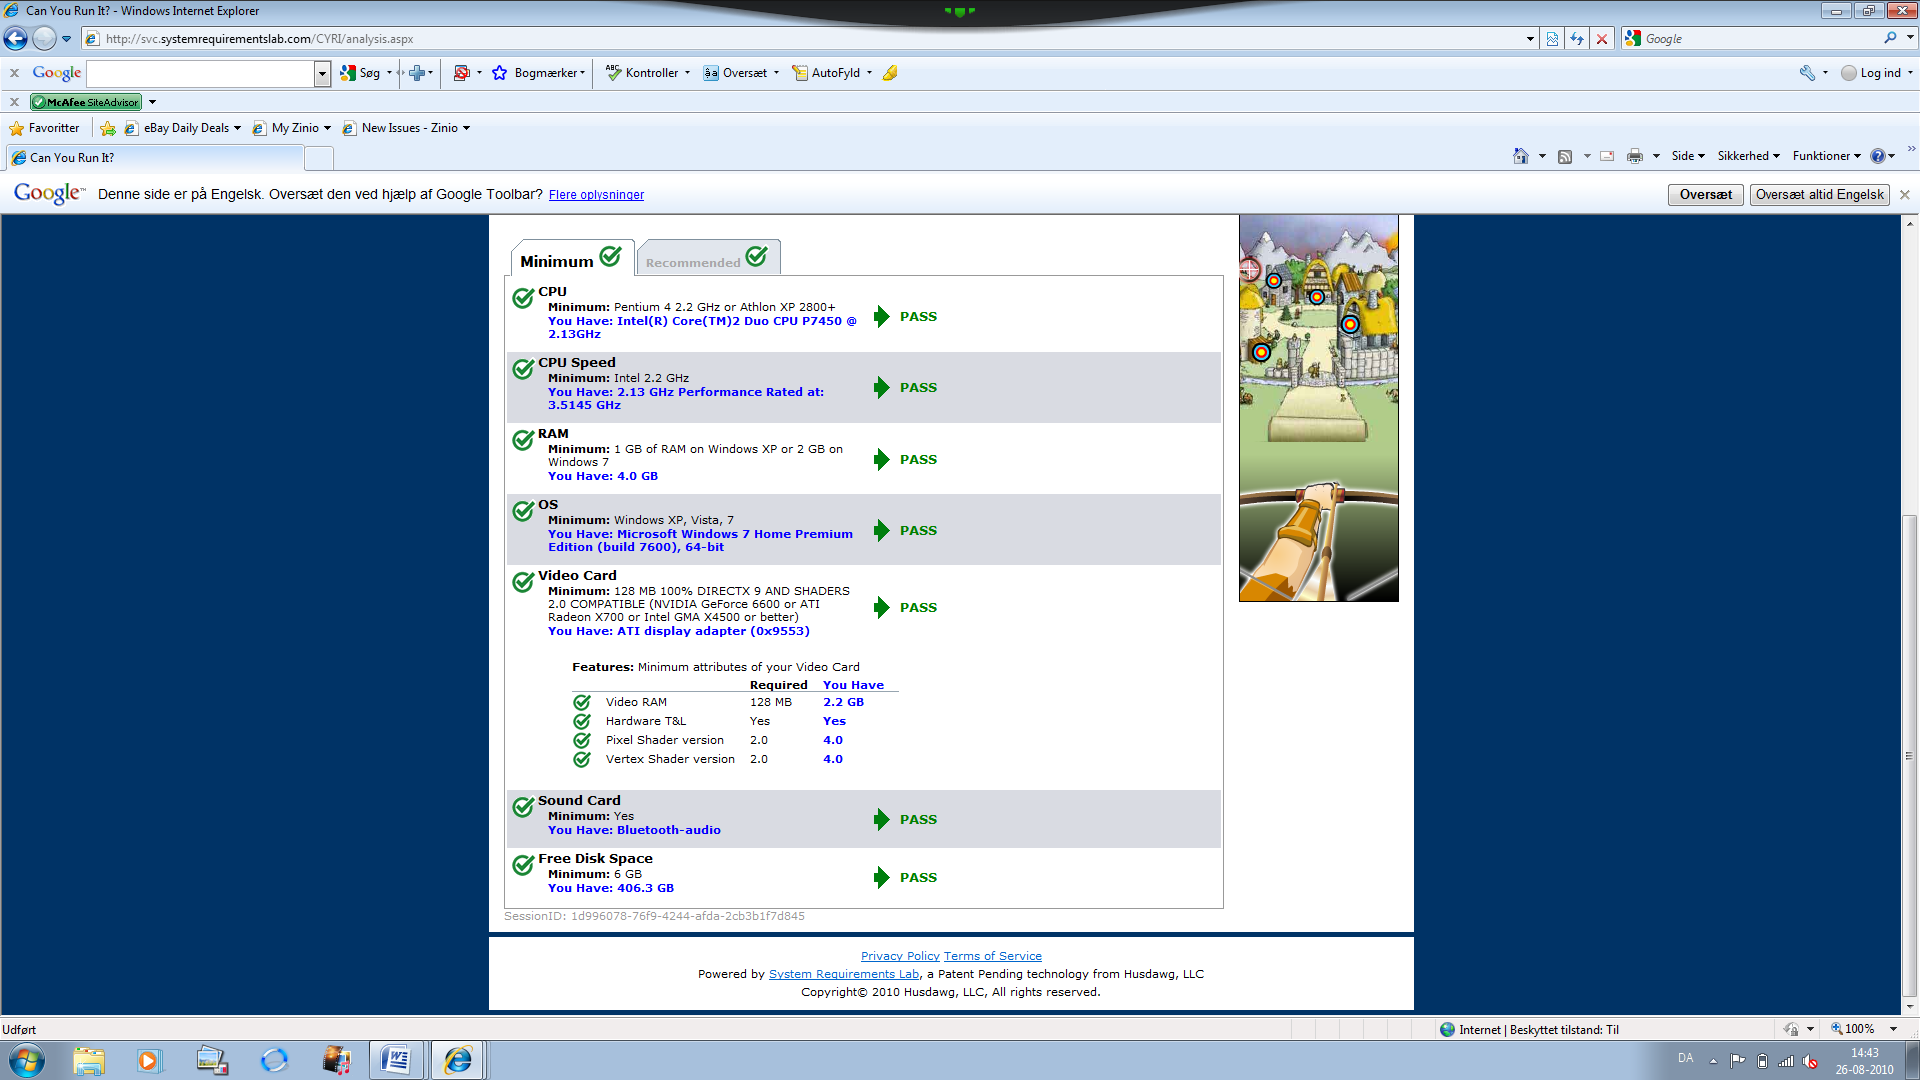Switch to the Recommended tab
This screenshot has height=1080, width=1920.
pyautogui.click(x=707, y=259)
